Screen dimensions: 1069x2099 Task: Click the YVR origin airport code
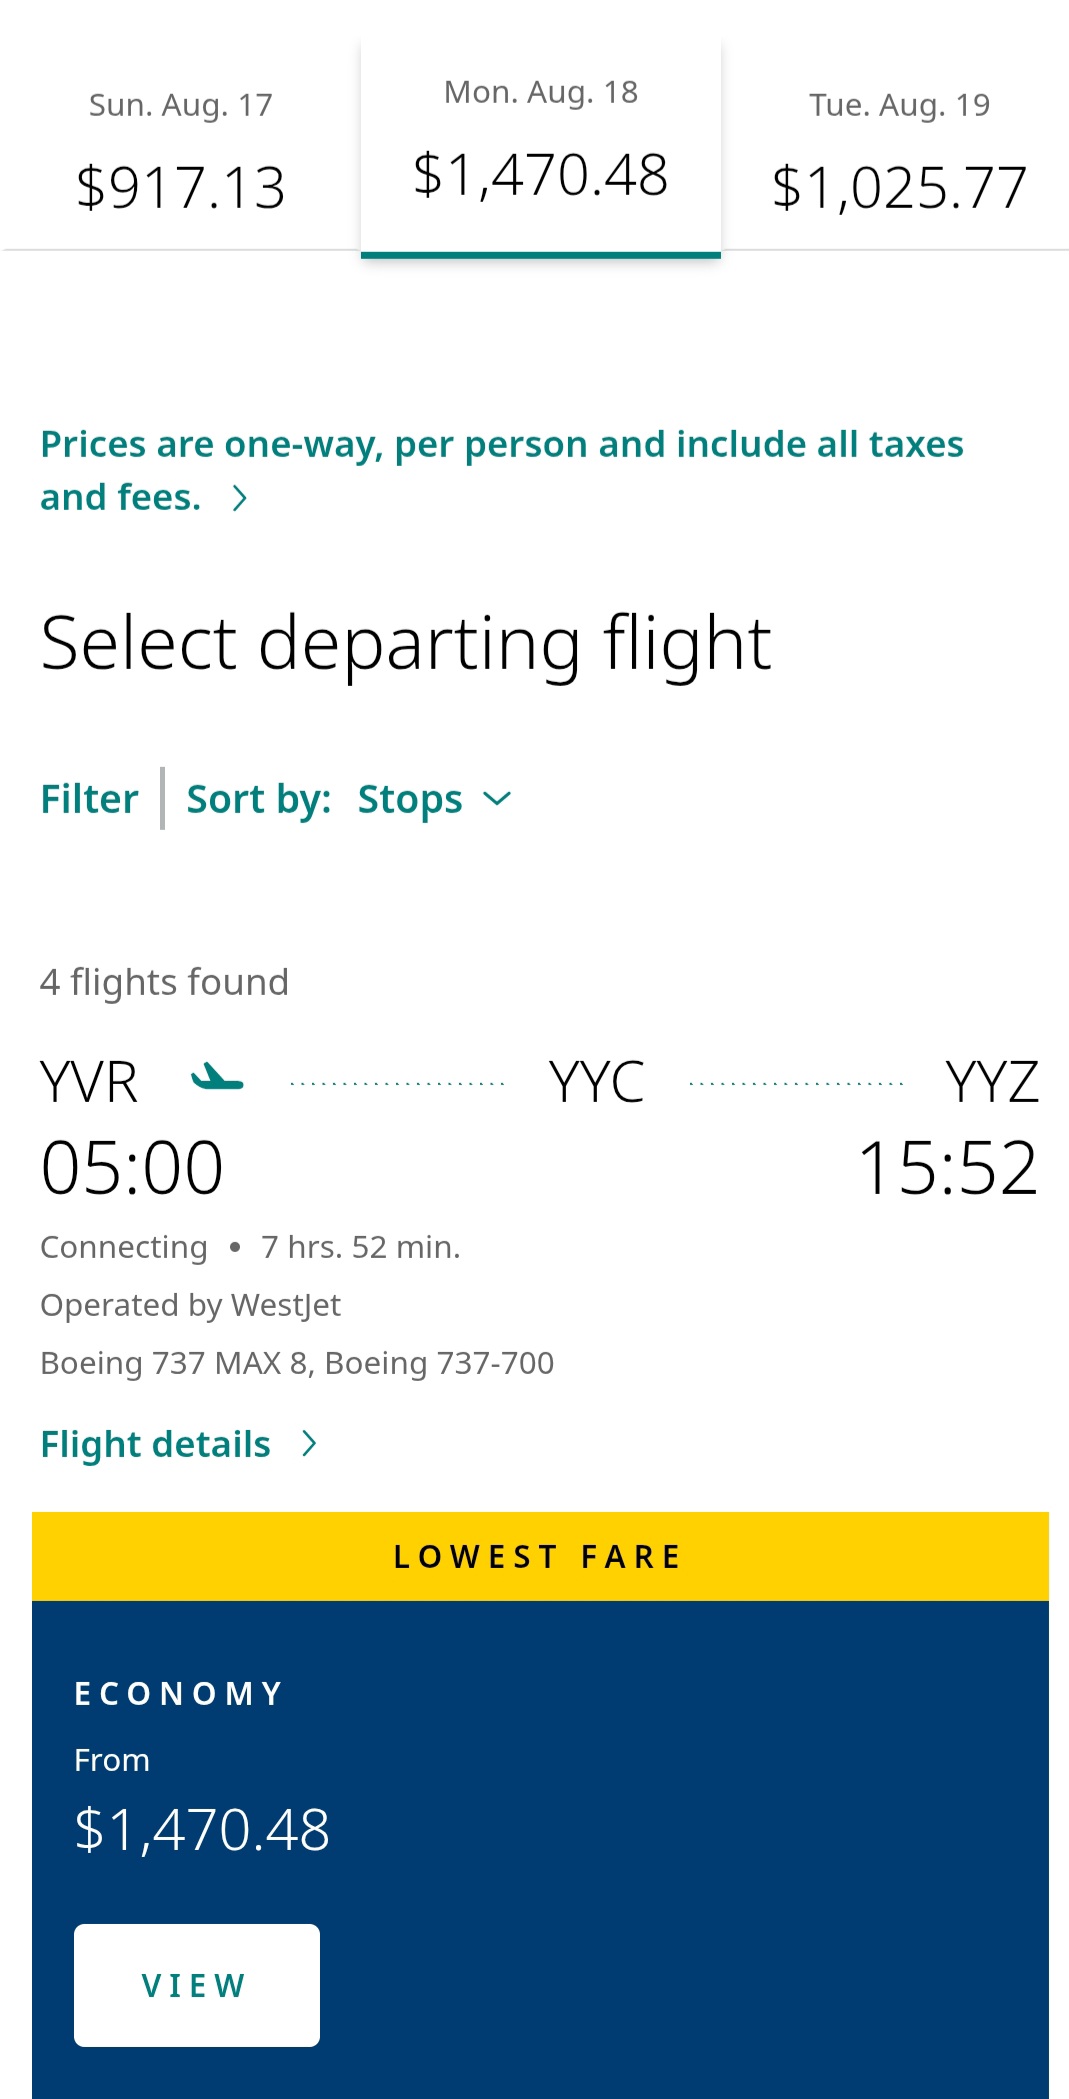point(89,1082)
